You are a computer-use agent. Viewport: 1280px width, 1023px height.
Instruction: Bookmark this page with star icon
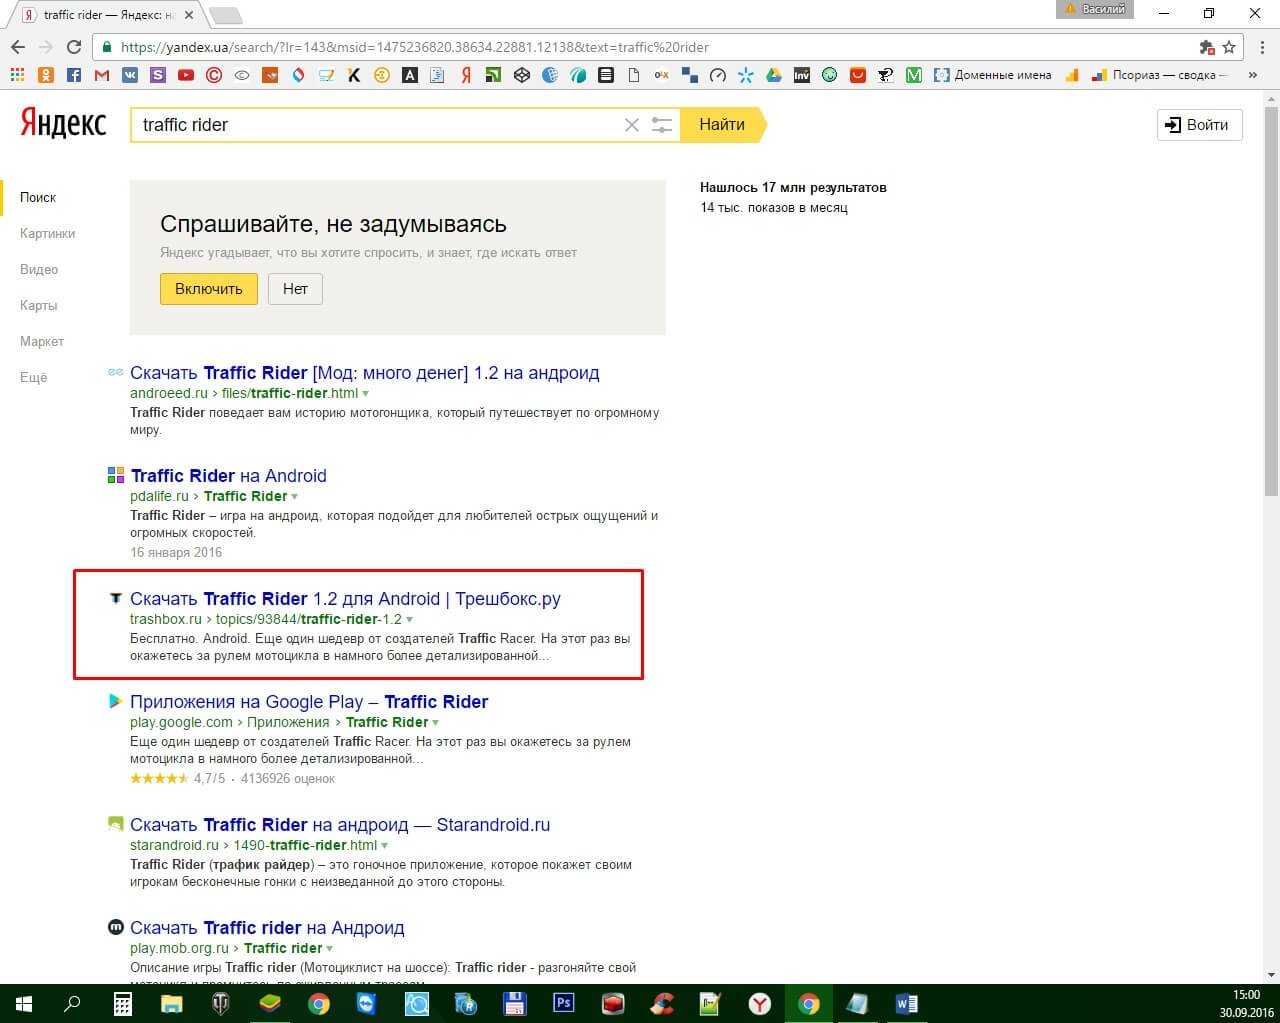tap(1229, 47)
